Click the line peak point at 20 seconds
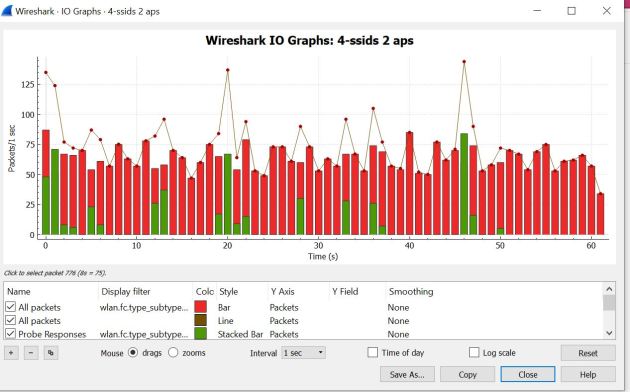Image resolution: width=630 pixels, height=392 pixels. 228,70
